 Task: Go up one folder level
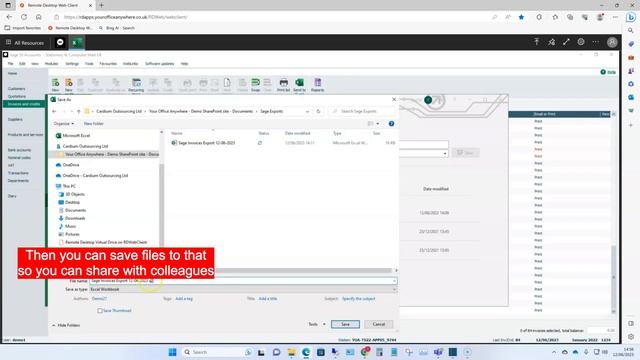79,111
